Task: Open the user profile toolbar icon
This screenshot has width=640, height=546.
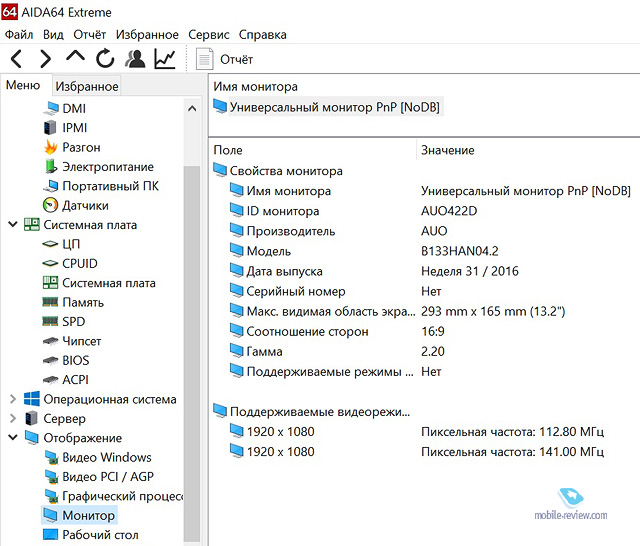Action: tap(135, 59)
